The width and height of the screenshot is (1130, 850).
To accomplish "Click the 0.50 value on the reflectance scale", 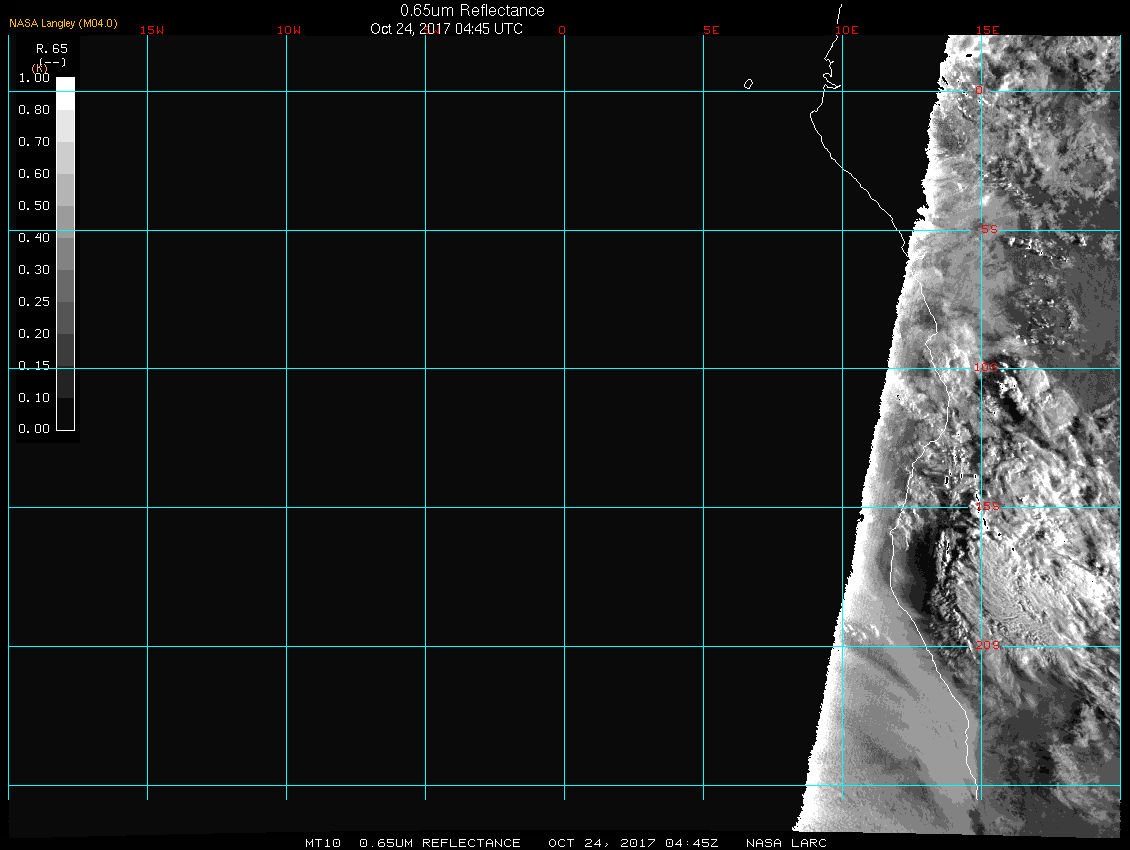I will pyautogui.click(x=34, y=206).
